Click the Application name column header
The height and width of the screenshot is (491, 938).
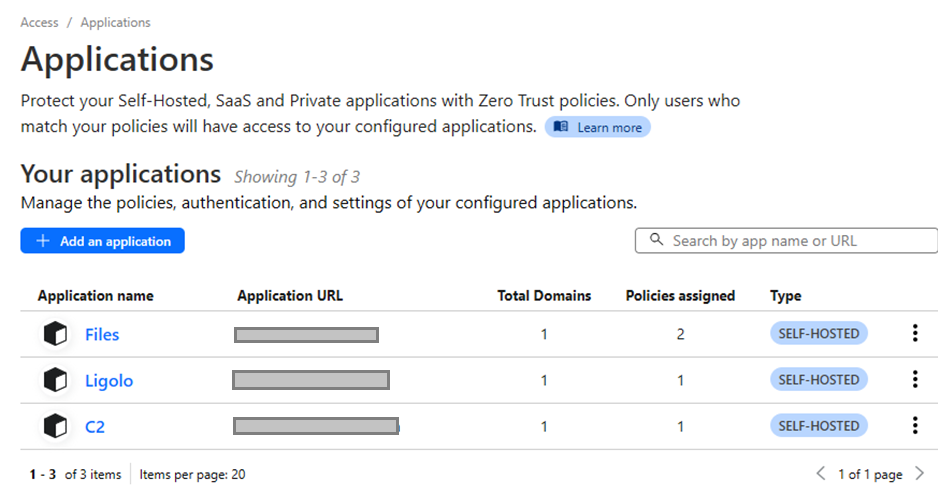coord(96,296)
